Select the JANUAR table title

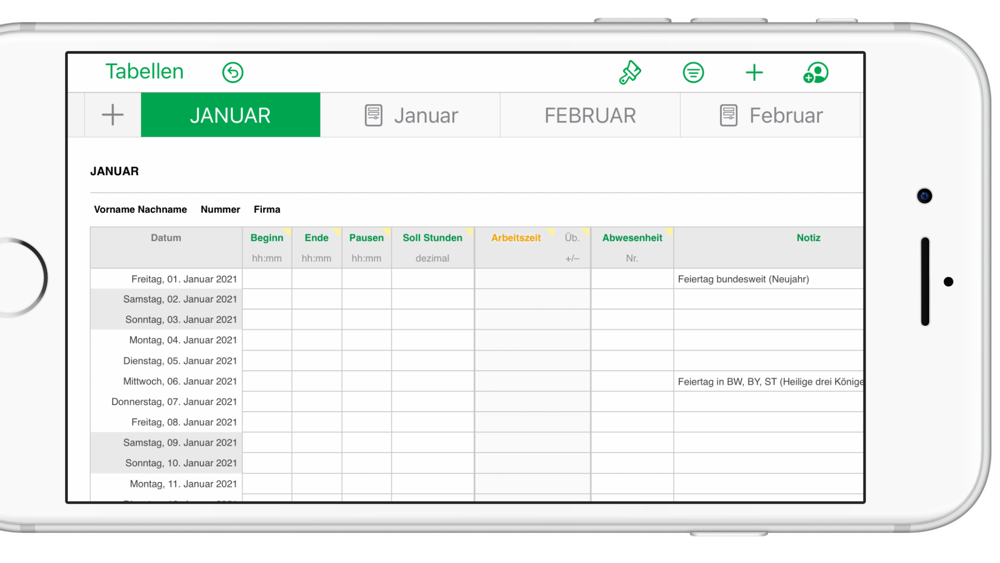click(x=114, y=171)
